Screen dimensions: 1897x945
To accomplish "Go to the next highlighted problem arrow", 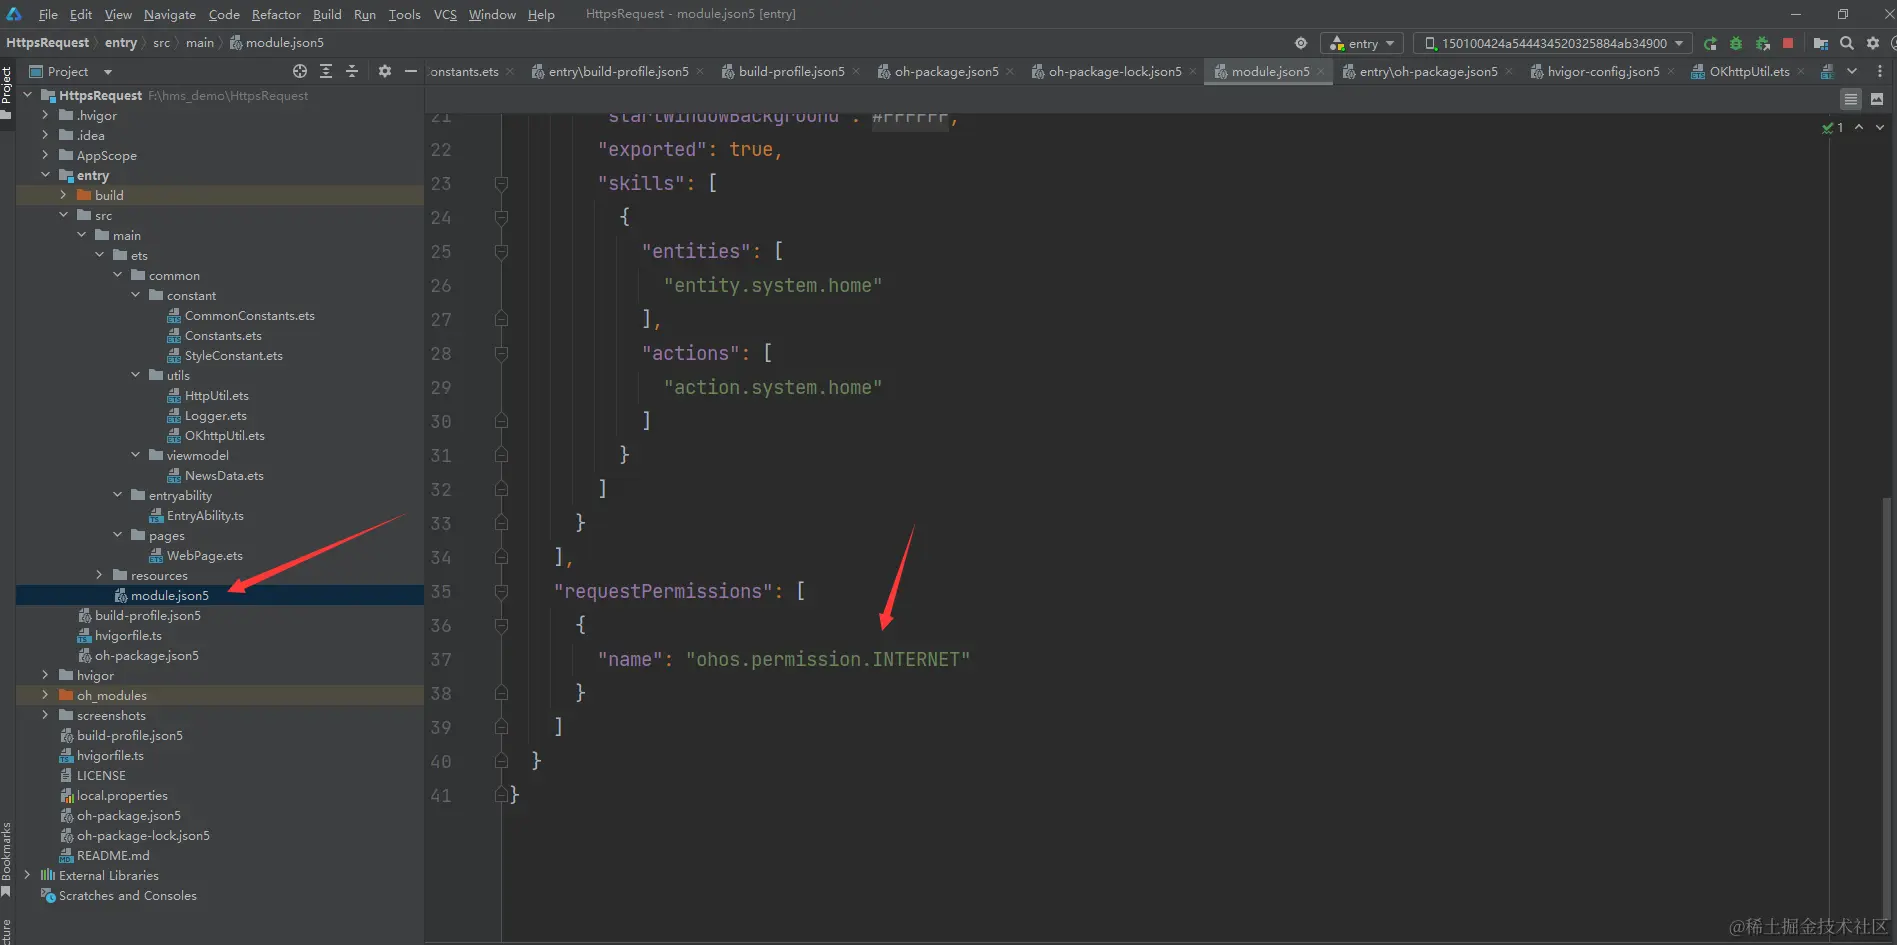I will pos(1880,127).
